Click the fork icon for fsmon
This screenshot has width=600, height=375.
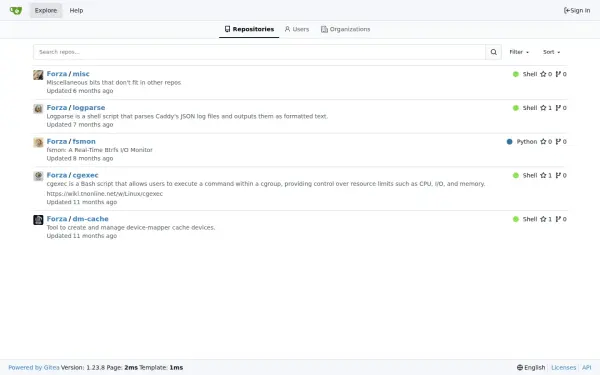pos(558,142)
